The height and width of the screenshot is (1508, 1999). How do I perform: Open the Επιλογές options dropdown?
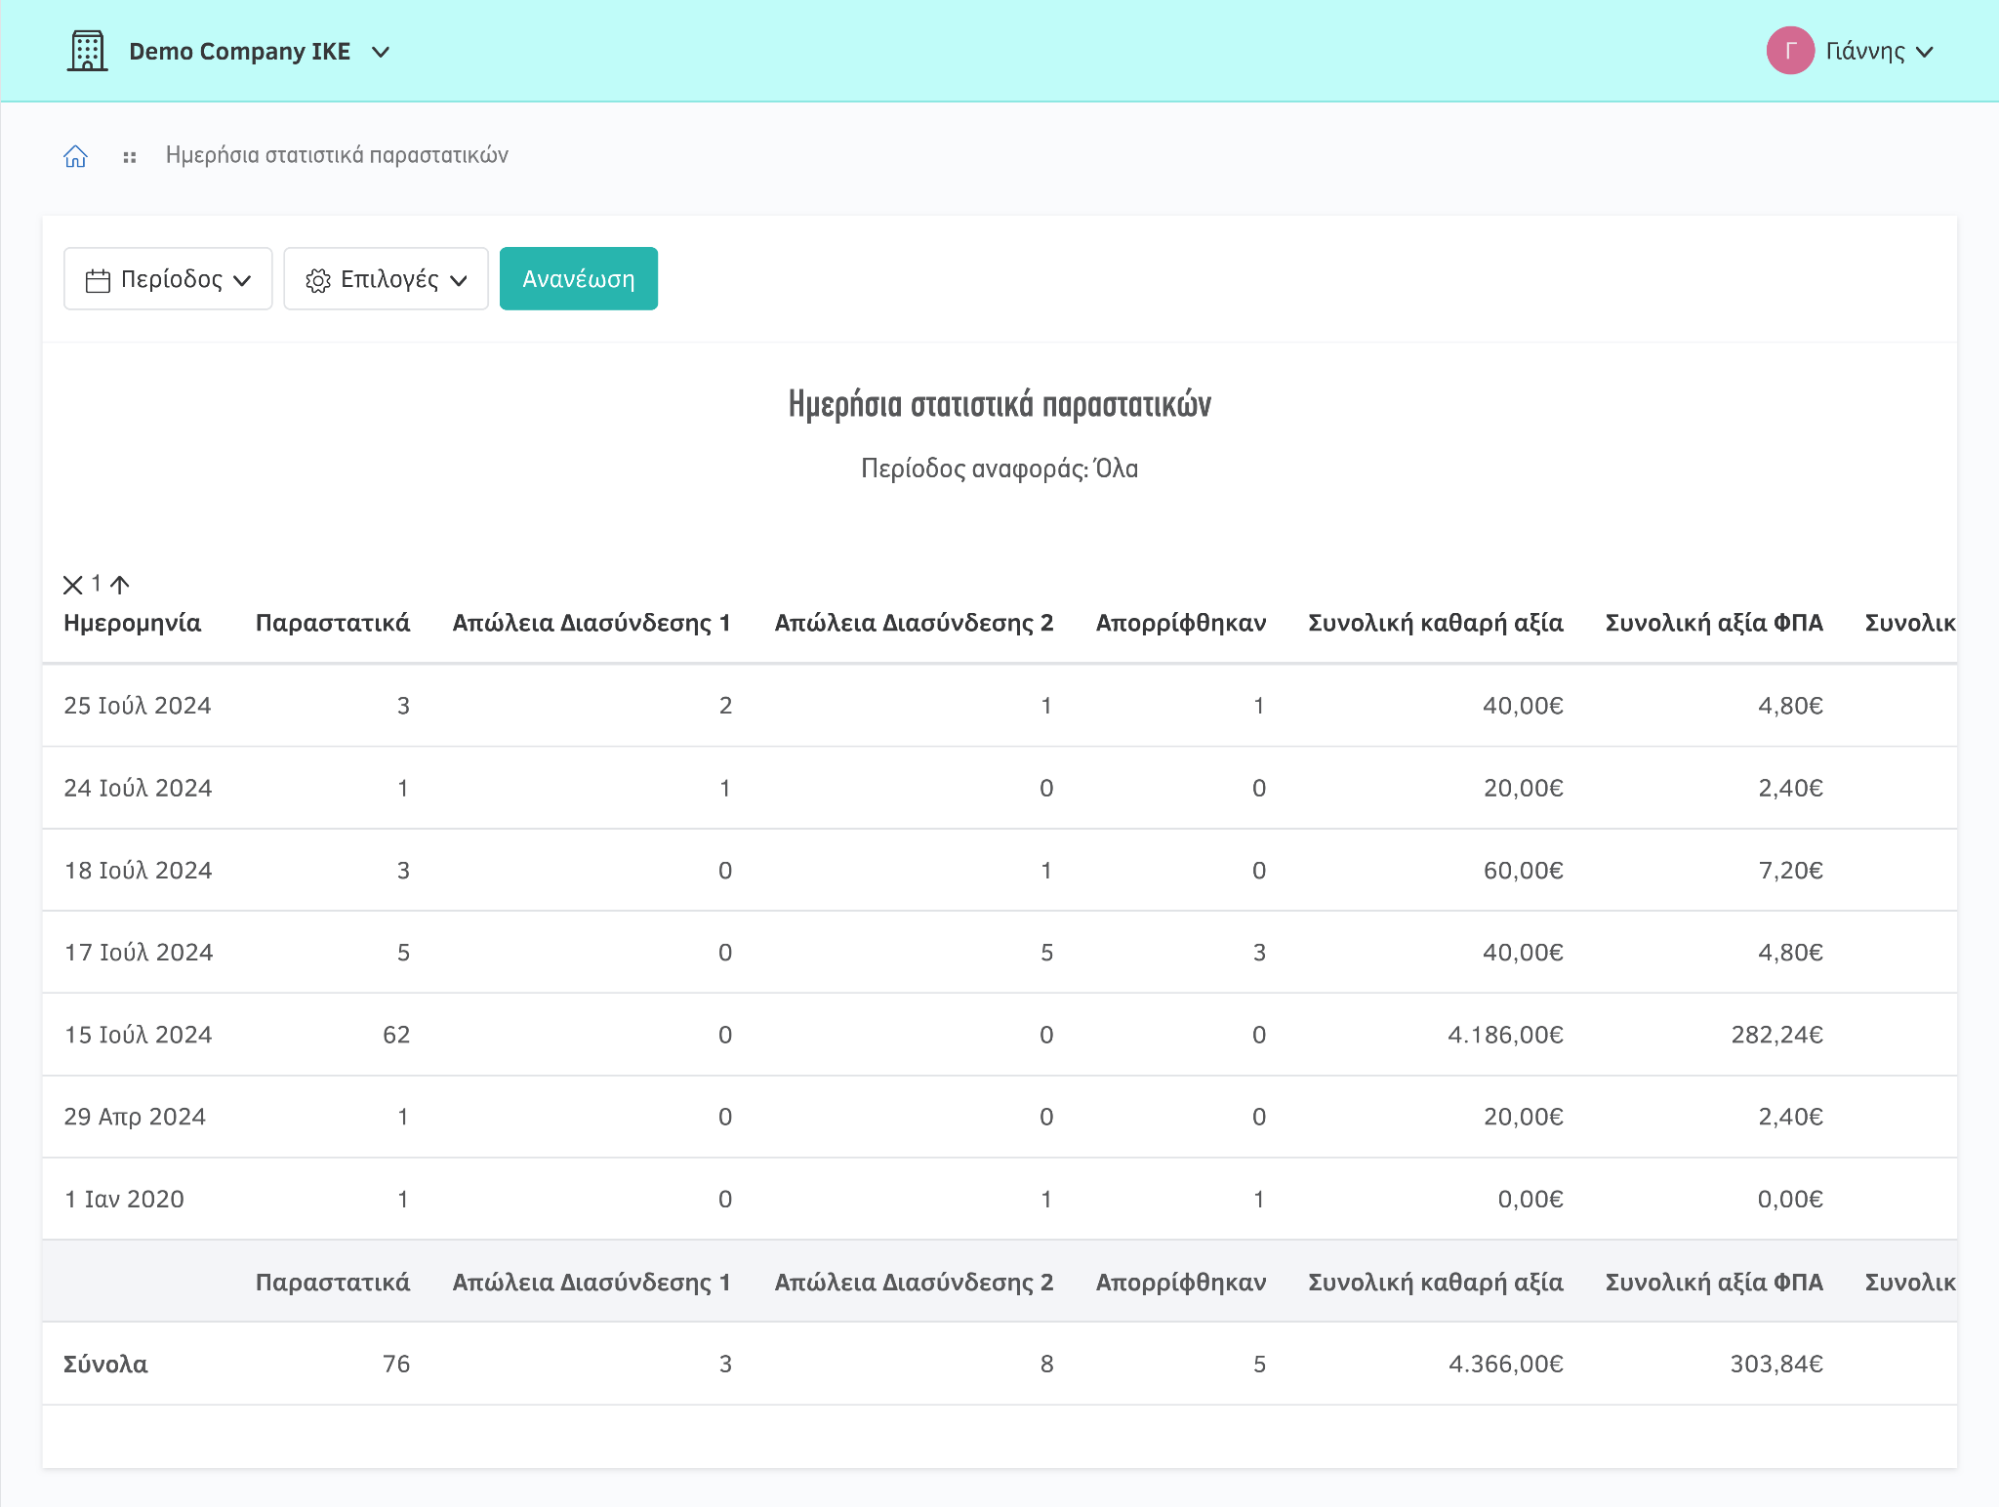tap(386, 279)
